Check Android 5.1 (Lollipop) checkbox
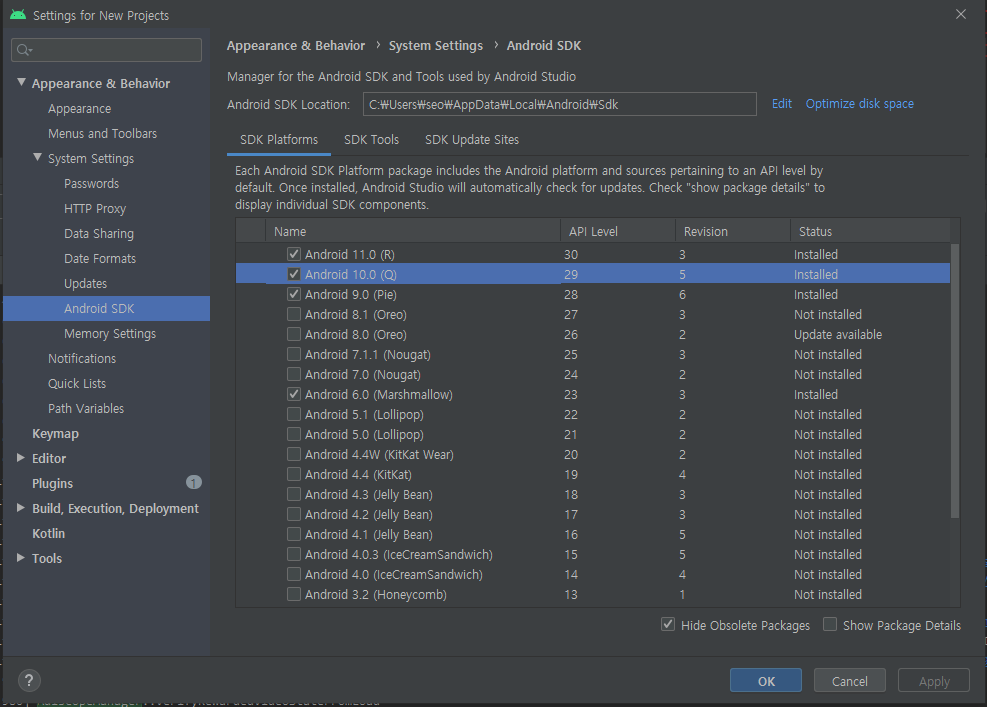Viewport: 987px width, 707px height. (294, 414)
